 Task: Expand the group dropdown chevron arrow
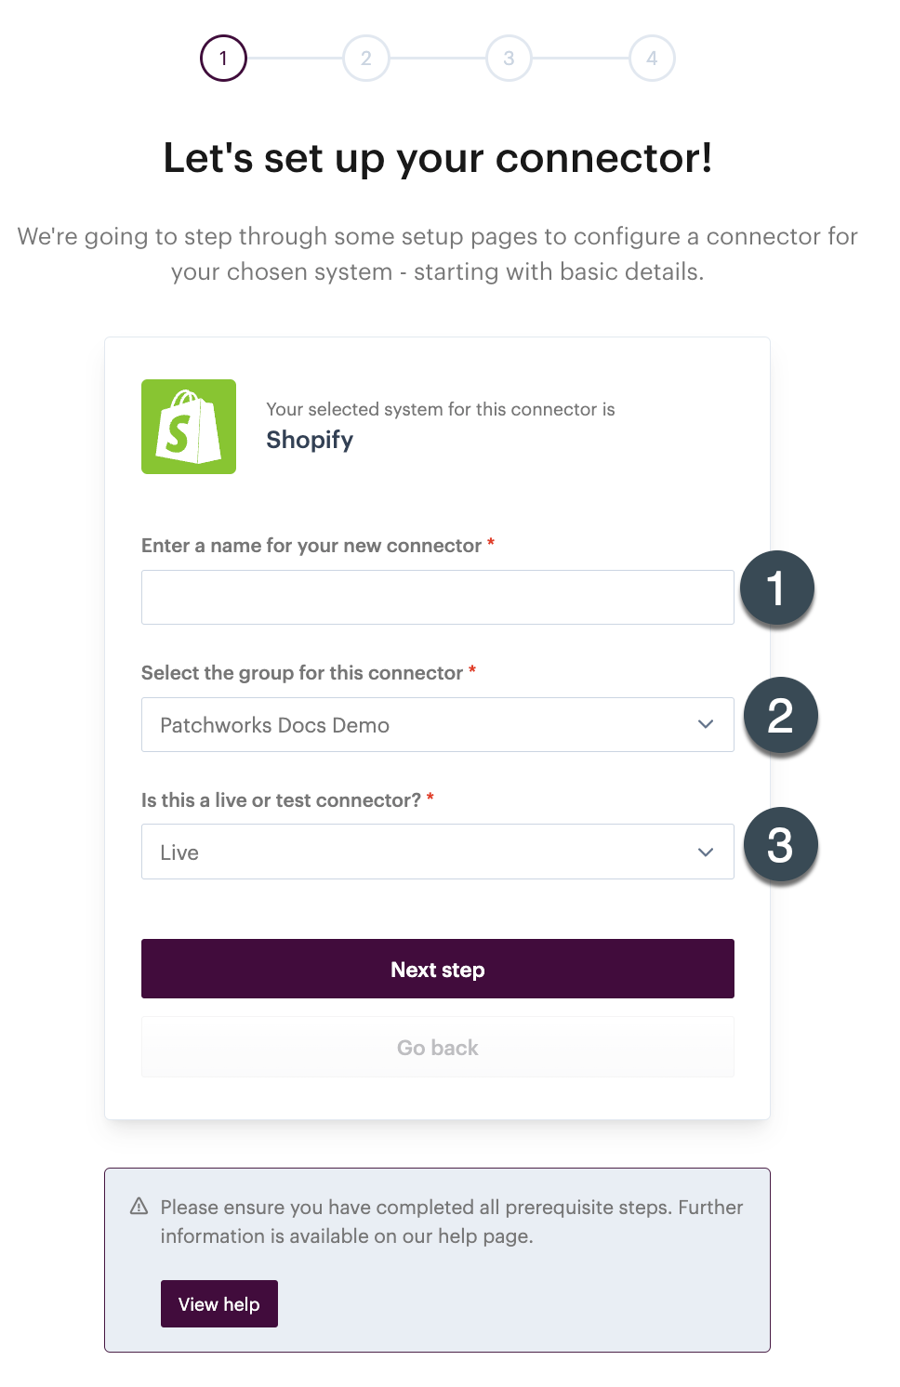point(706,724)
